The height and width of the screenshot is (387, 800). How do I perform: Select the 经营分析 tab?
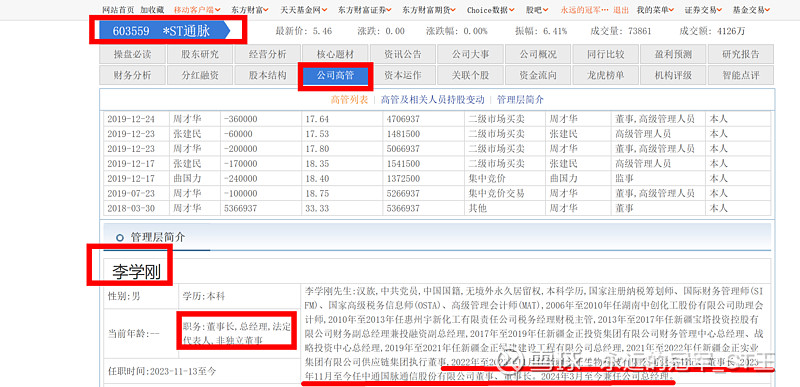click(x=267, y=54)
